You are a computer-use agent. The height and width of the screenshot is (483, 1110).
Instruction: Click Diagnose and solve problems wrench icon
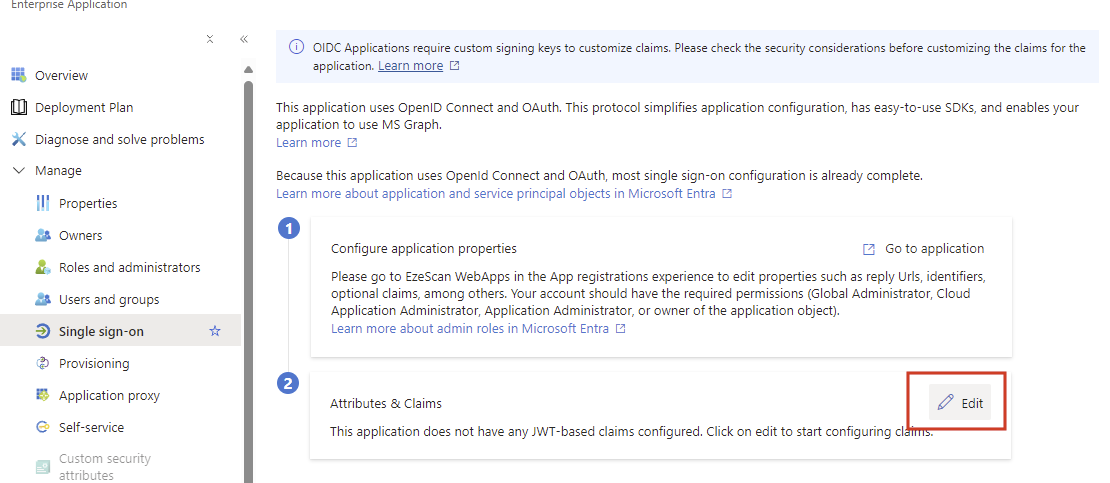[18, 139]
